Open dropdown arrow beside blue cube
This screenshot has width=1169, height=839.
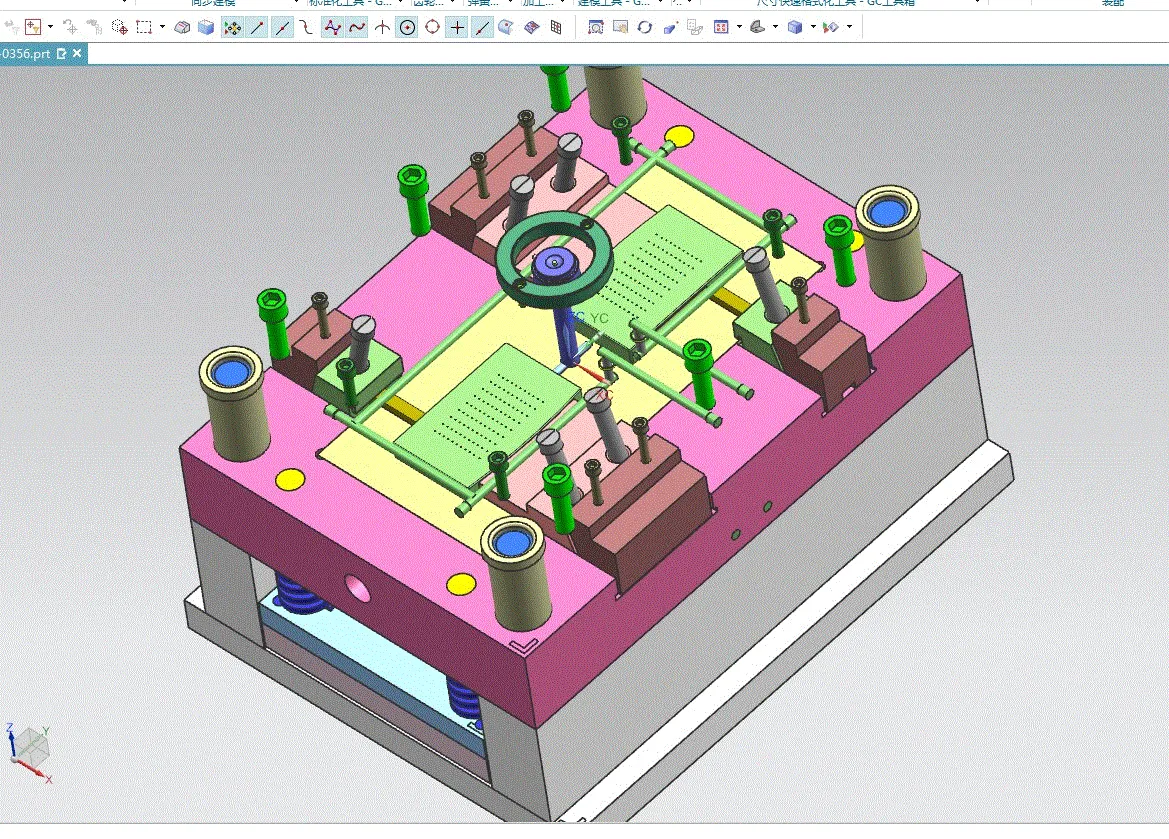(813, 28)
